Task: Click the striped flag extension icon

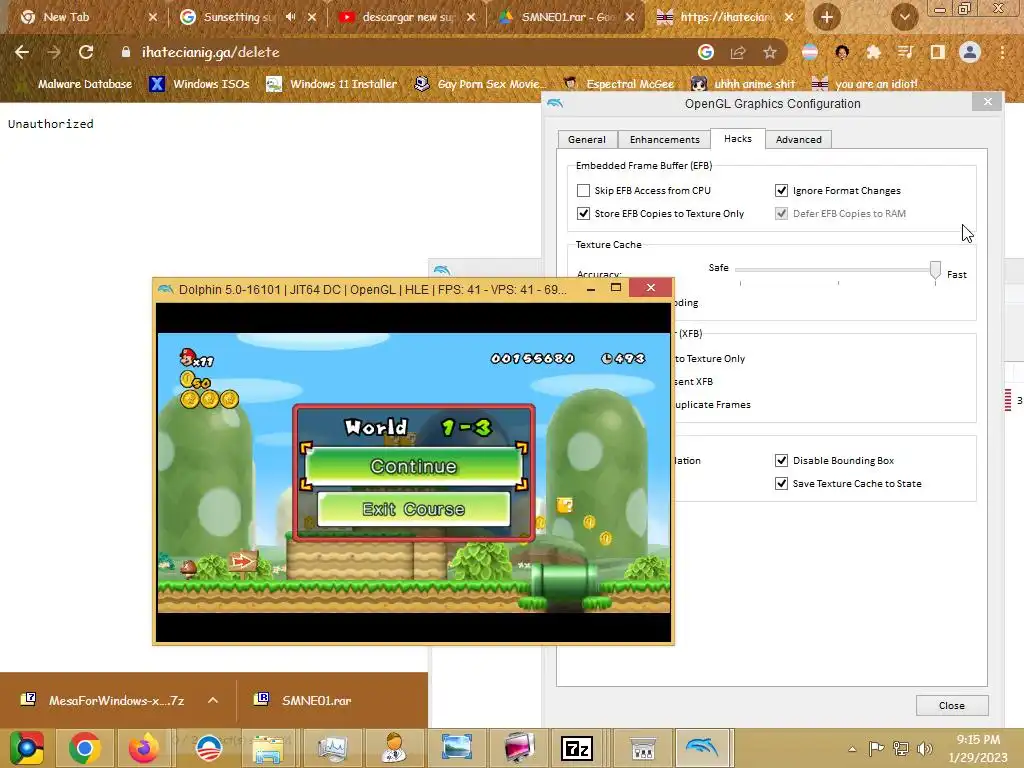Action: point(810,52)
